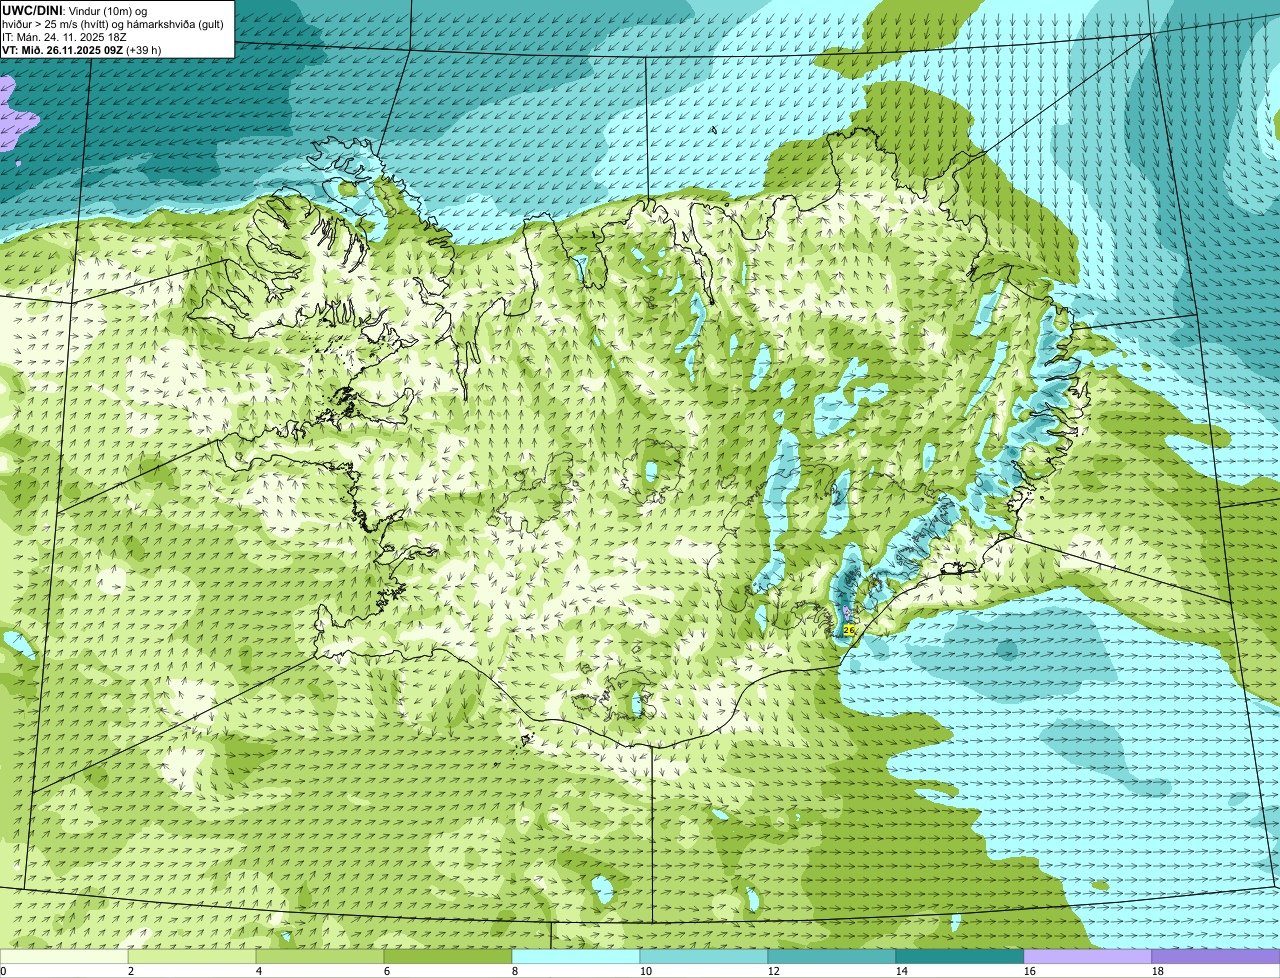Screen dimensions: 1280x978
Task: Pick the 6–8 m/s dark green swatch
Action: pyautogui.click(x=448, y=956)
